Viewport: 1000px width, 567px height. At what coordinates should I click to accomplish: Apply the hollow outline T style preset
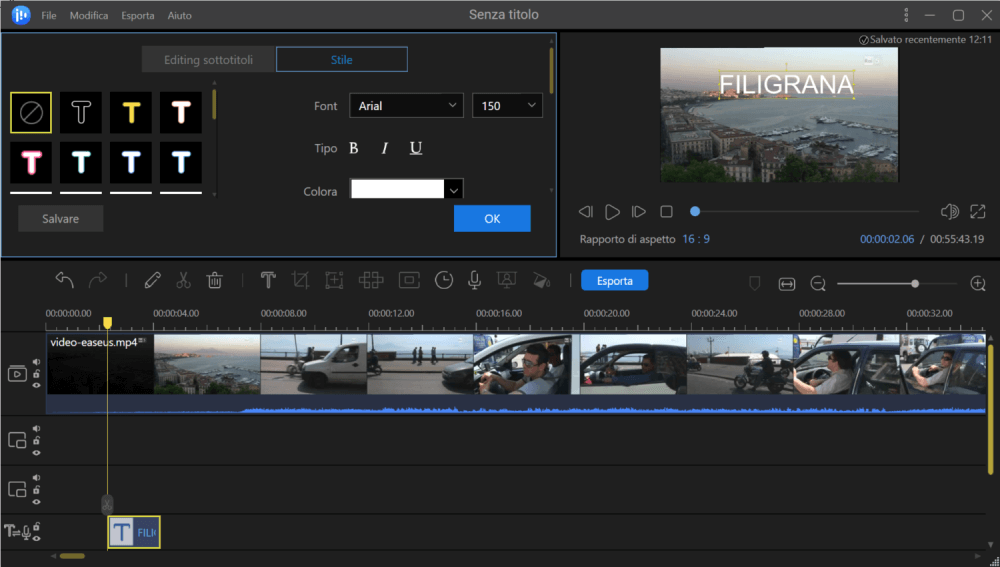point(81,113)
